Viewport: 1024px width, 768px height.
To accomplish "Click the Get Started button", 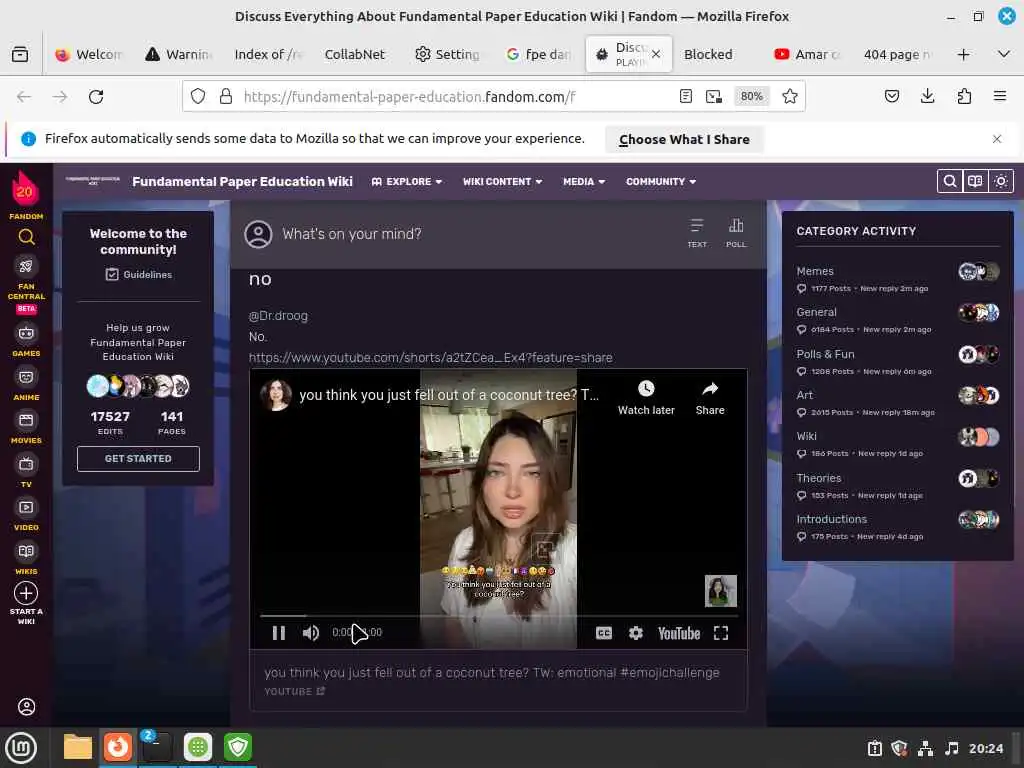I will 138,458.
